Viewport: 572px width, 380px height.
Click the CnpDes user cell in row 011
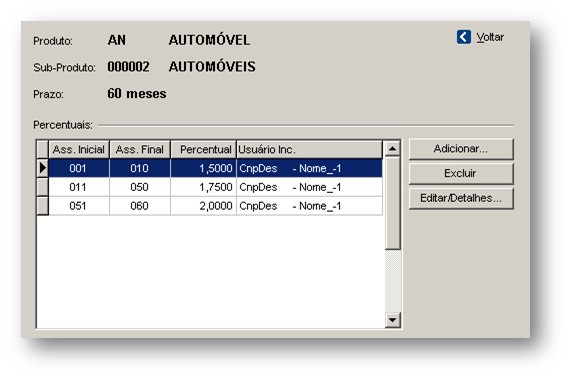click(309, 187)
